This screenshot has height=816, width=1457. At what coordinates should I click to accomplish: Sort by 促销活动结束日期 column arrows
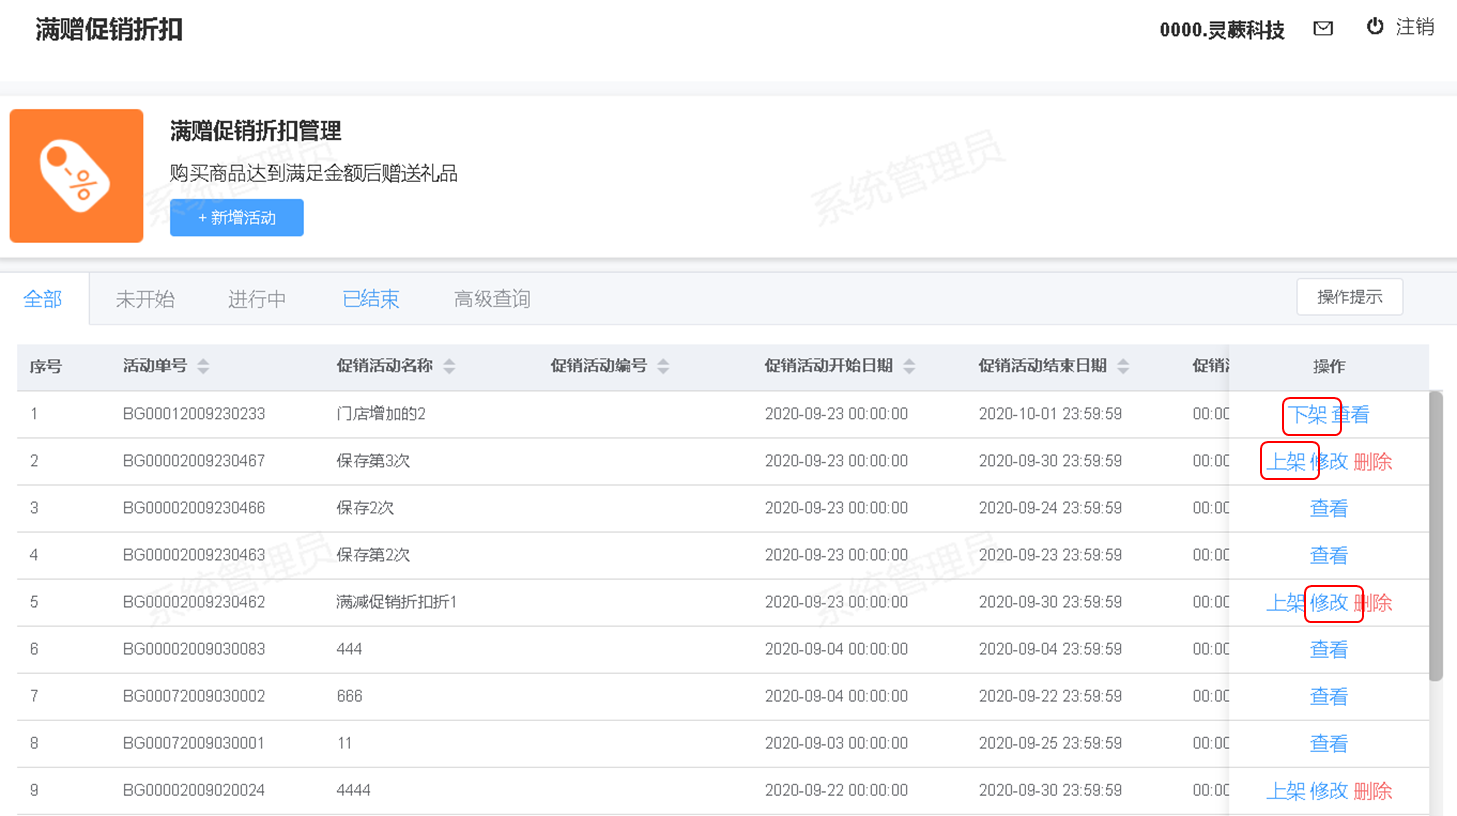[1123, 367]
